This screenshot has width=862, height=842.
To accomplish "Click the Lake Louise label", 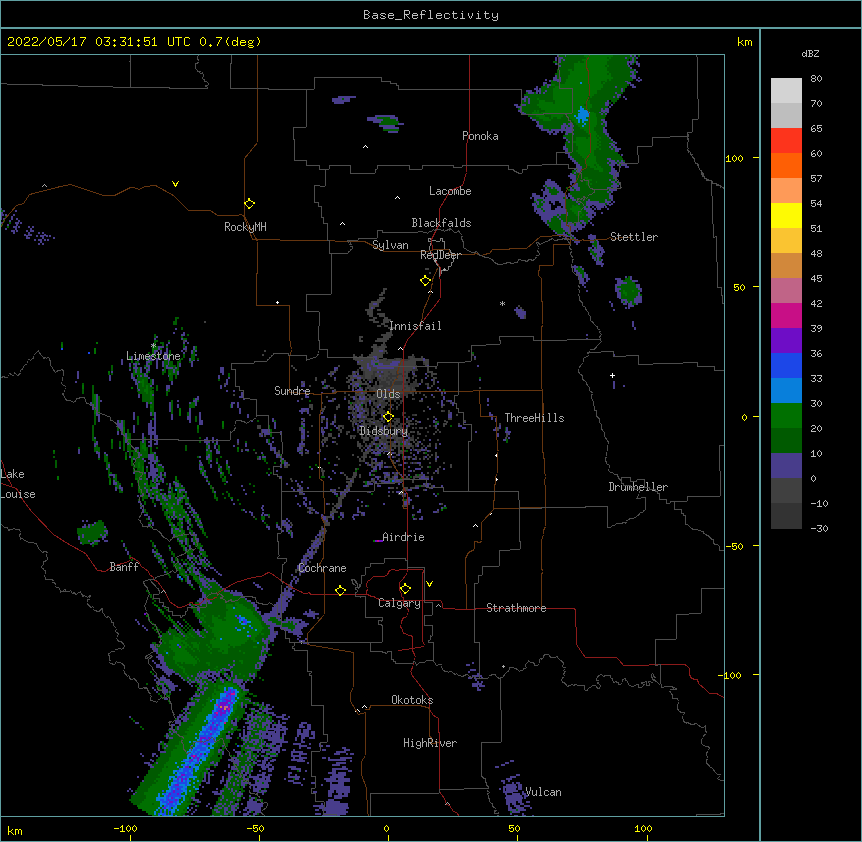I will point(18,484).
